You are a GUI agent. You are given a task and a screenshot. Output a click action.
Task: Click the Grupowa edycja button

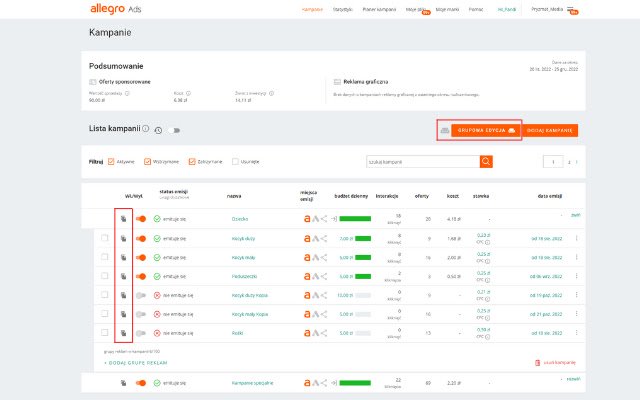[x=485, y=131]
